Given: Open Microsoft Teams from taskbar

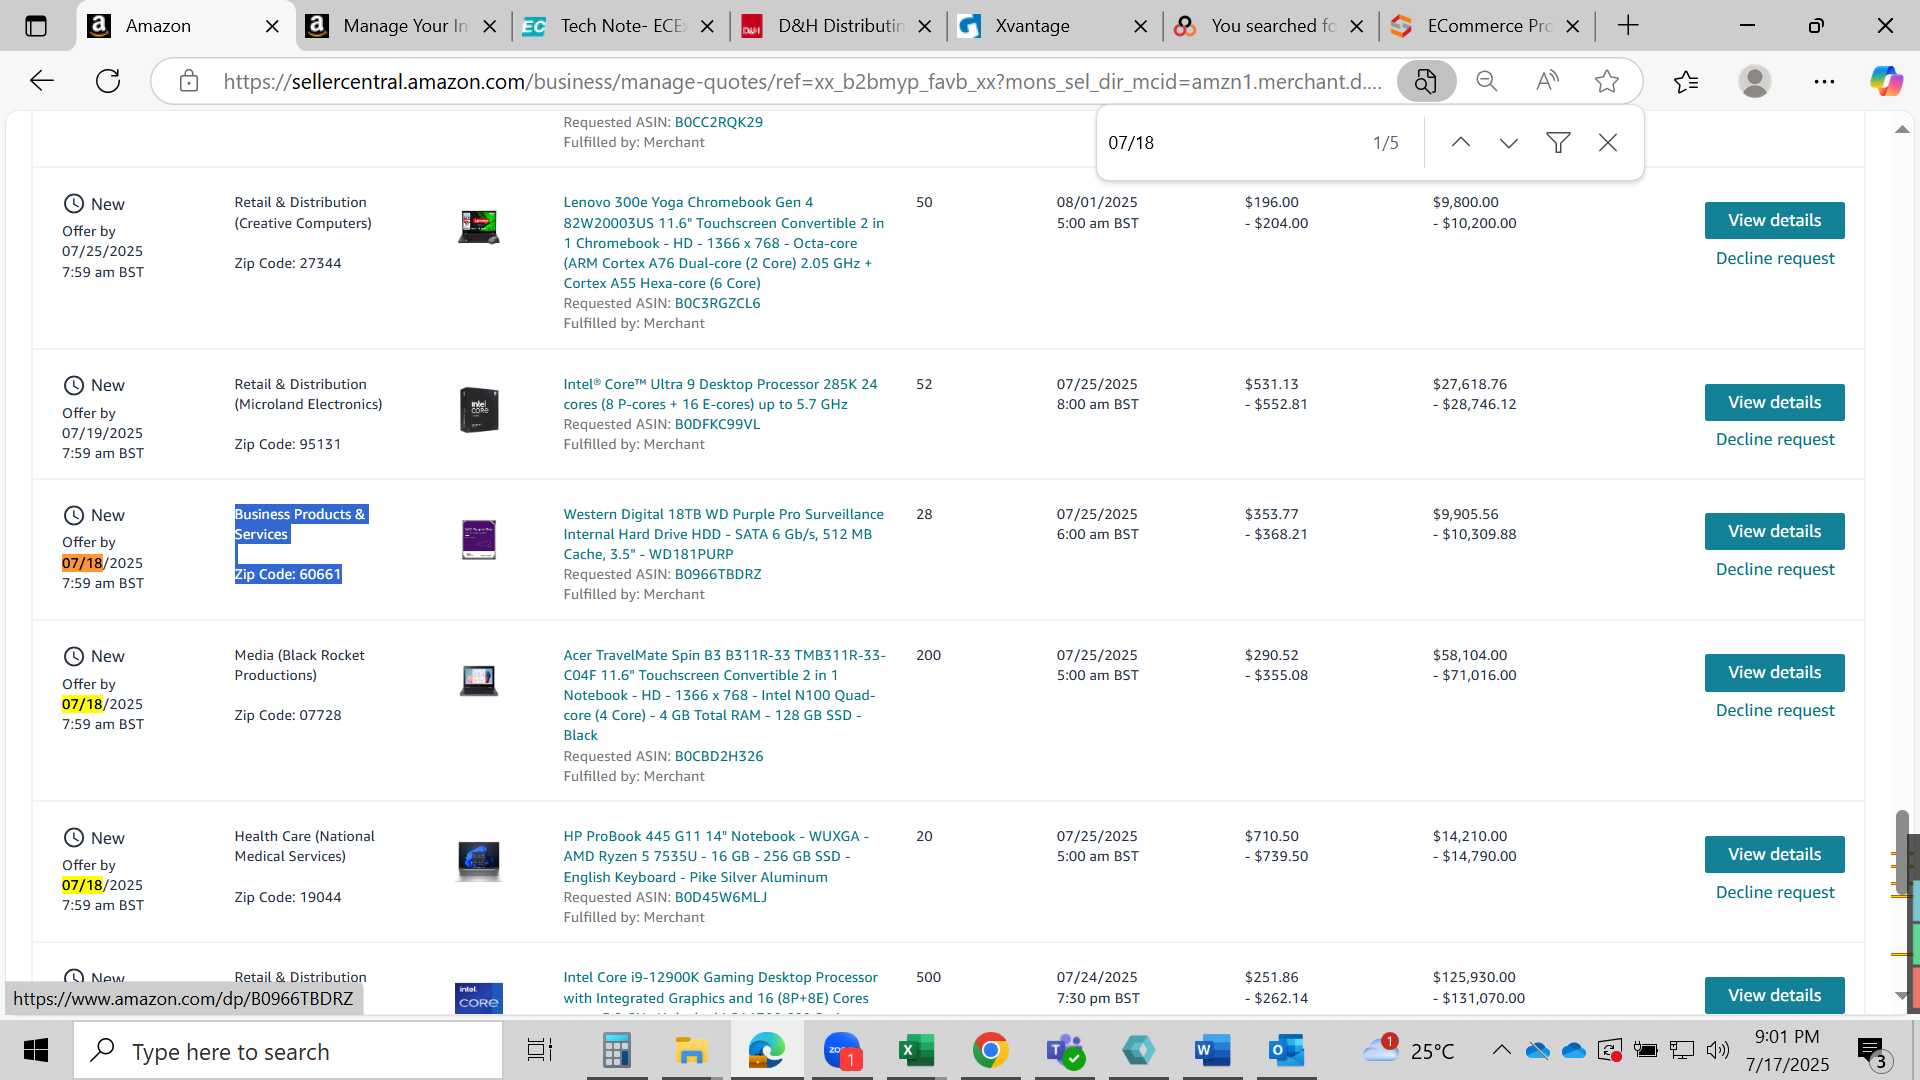Looking at the screenshot, I should [1064, 1050].
